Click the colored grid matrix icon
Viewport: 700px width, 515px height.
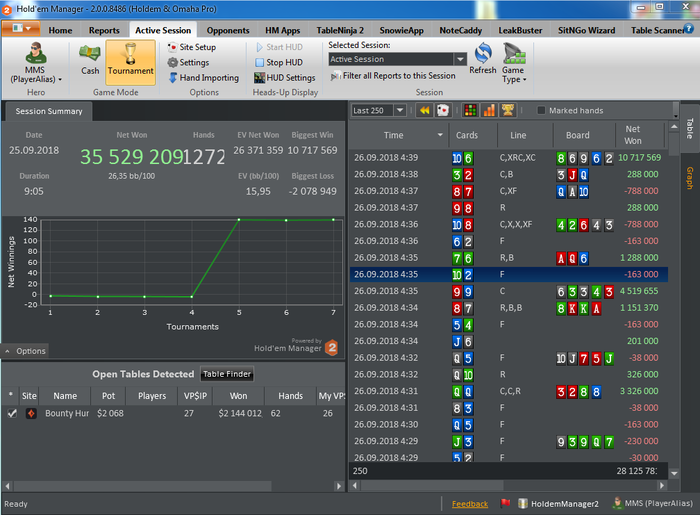tap(470, 110)
